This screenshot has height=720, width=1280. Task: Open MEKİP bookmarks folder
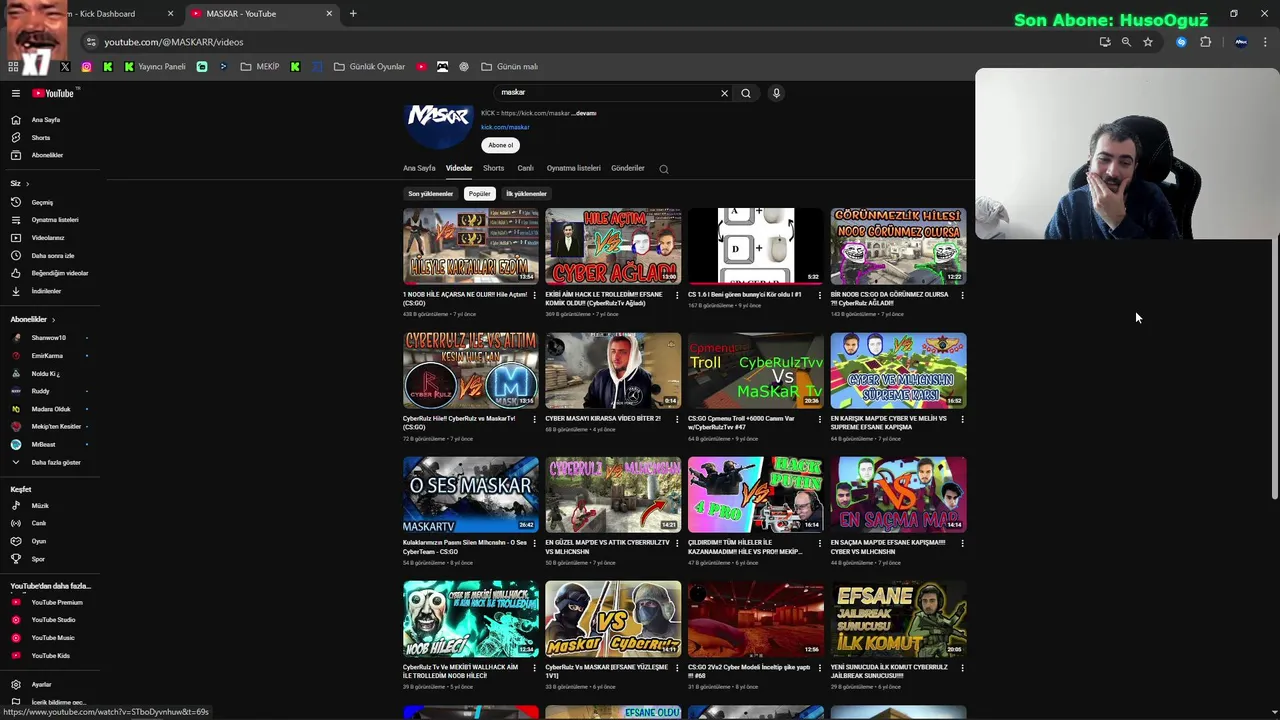(260, 67)
